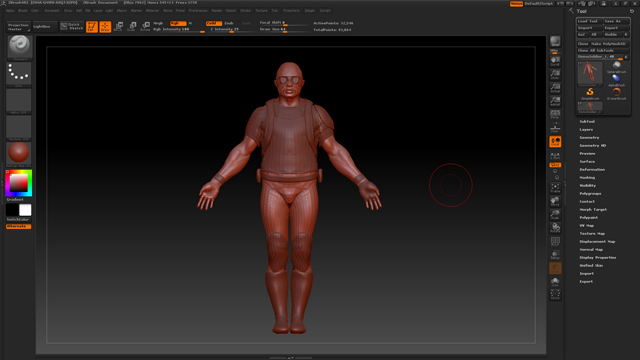This screenshot has height=360, width=640.
Task: Expand the Geometry HD subpalette
Action: click(593, 145)
